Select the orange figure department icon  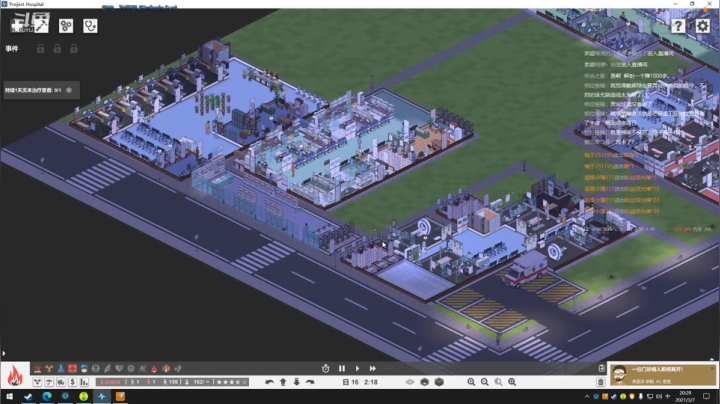pos(166,368)
